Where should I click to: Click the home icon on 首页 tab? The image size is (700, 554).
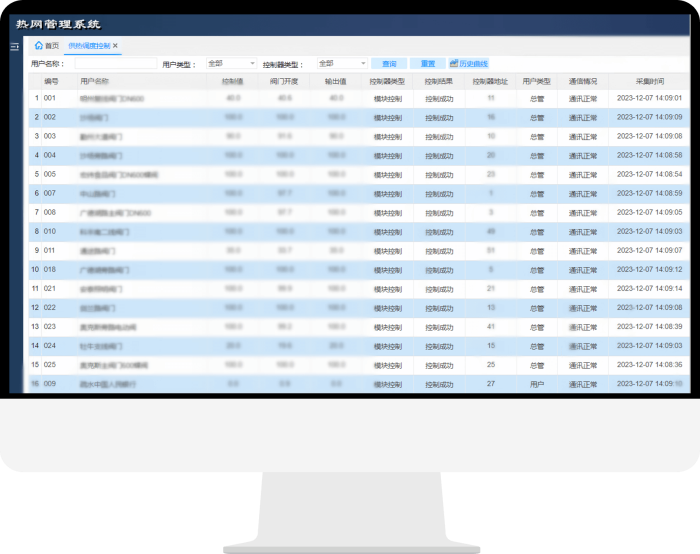39,46
